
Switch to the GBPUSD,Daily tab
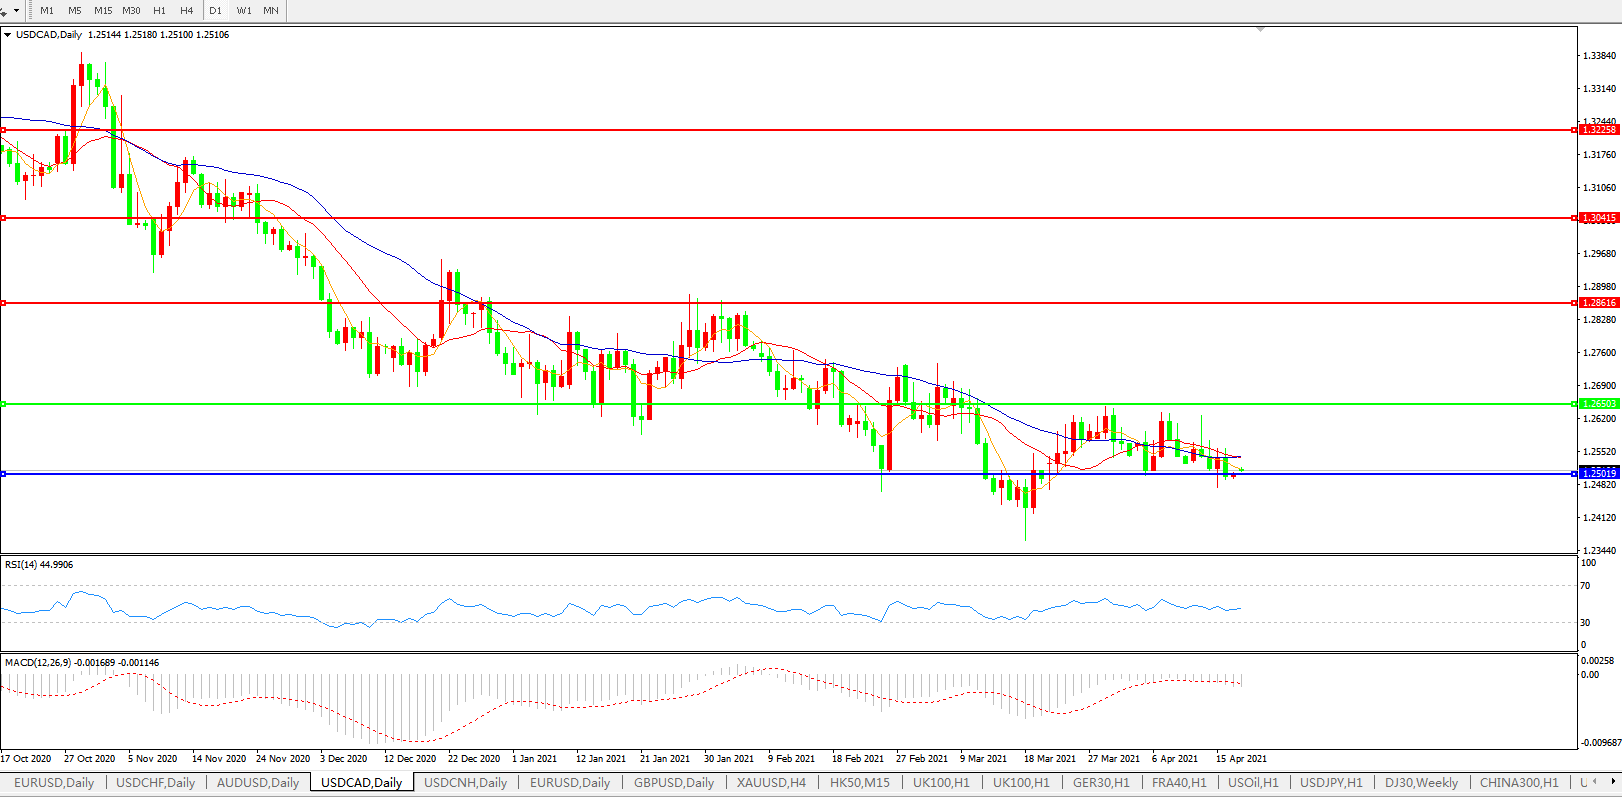(673, 783)
